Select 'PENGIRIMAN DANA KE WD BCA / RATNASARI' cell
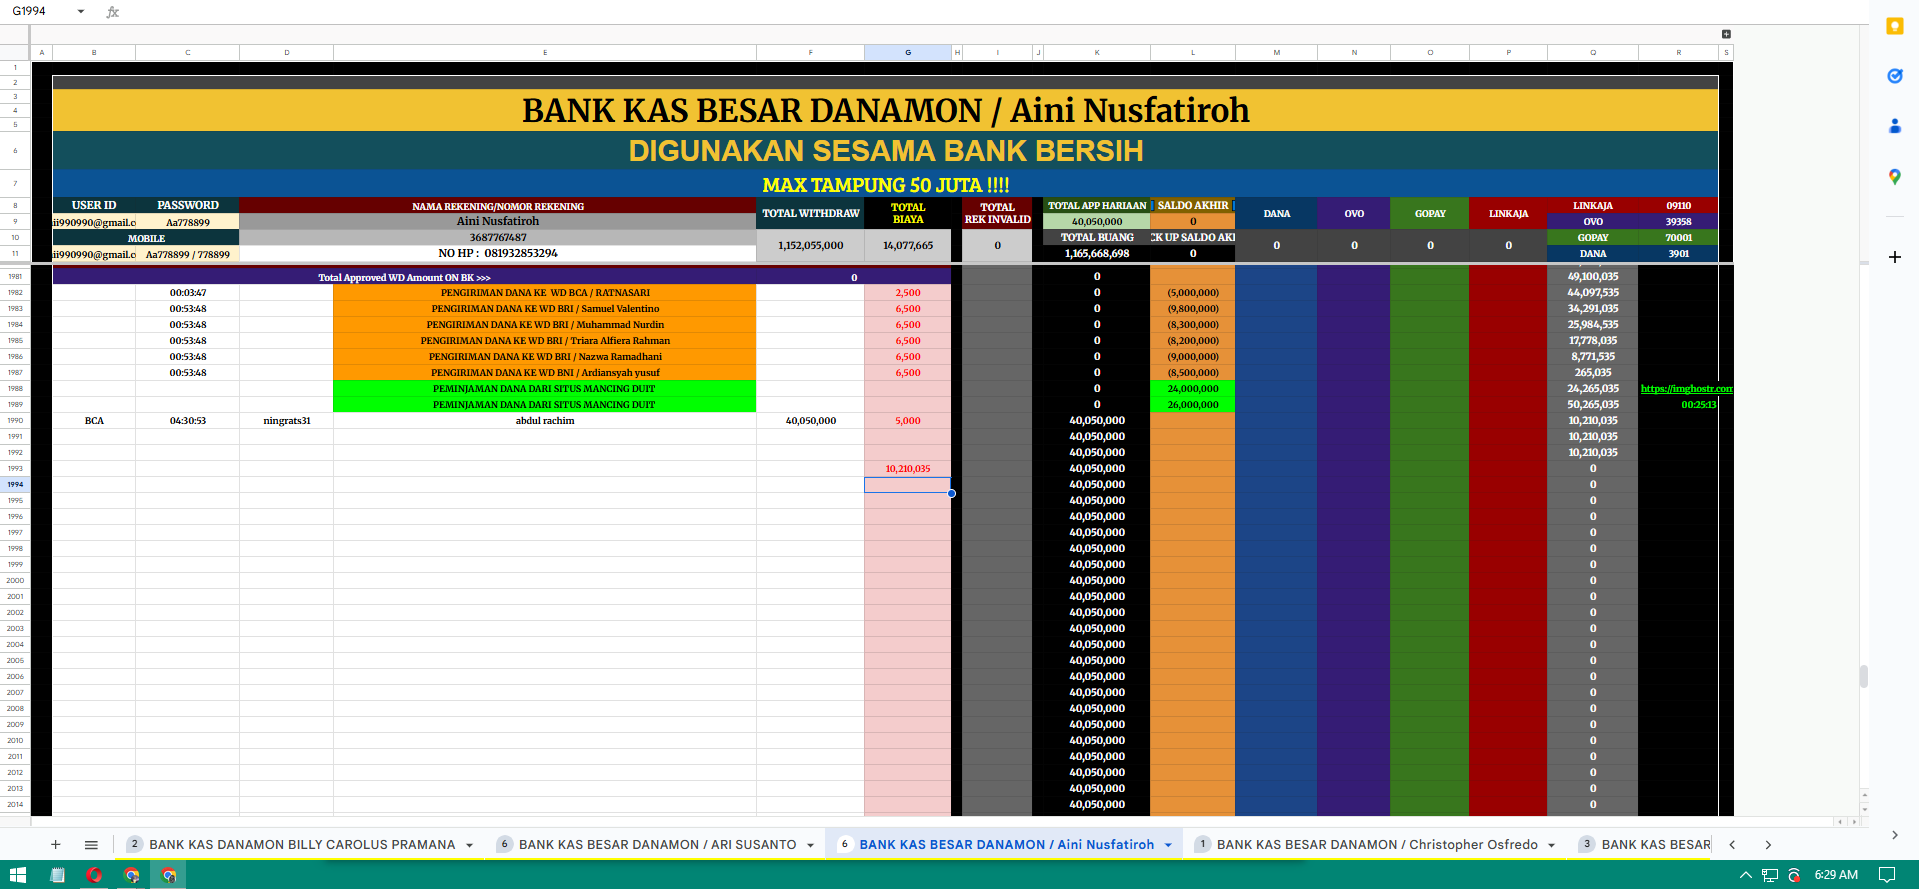 pos(545,293)
